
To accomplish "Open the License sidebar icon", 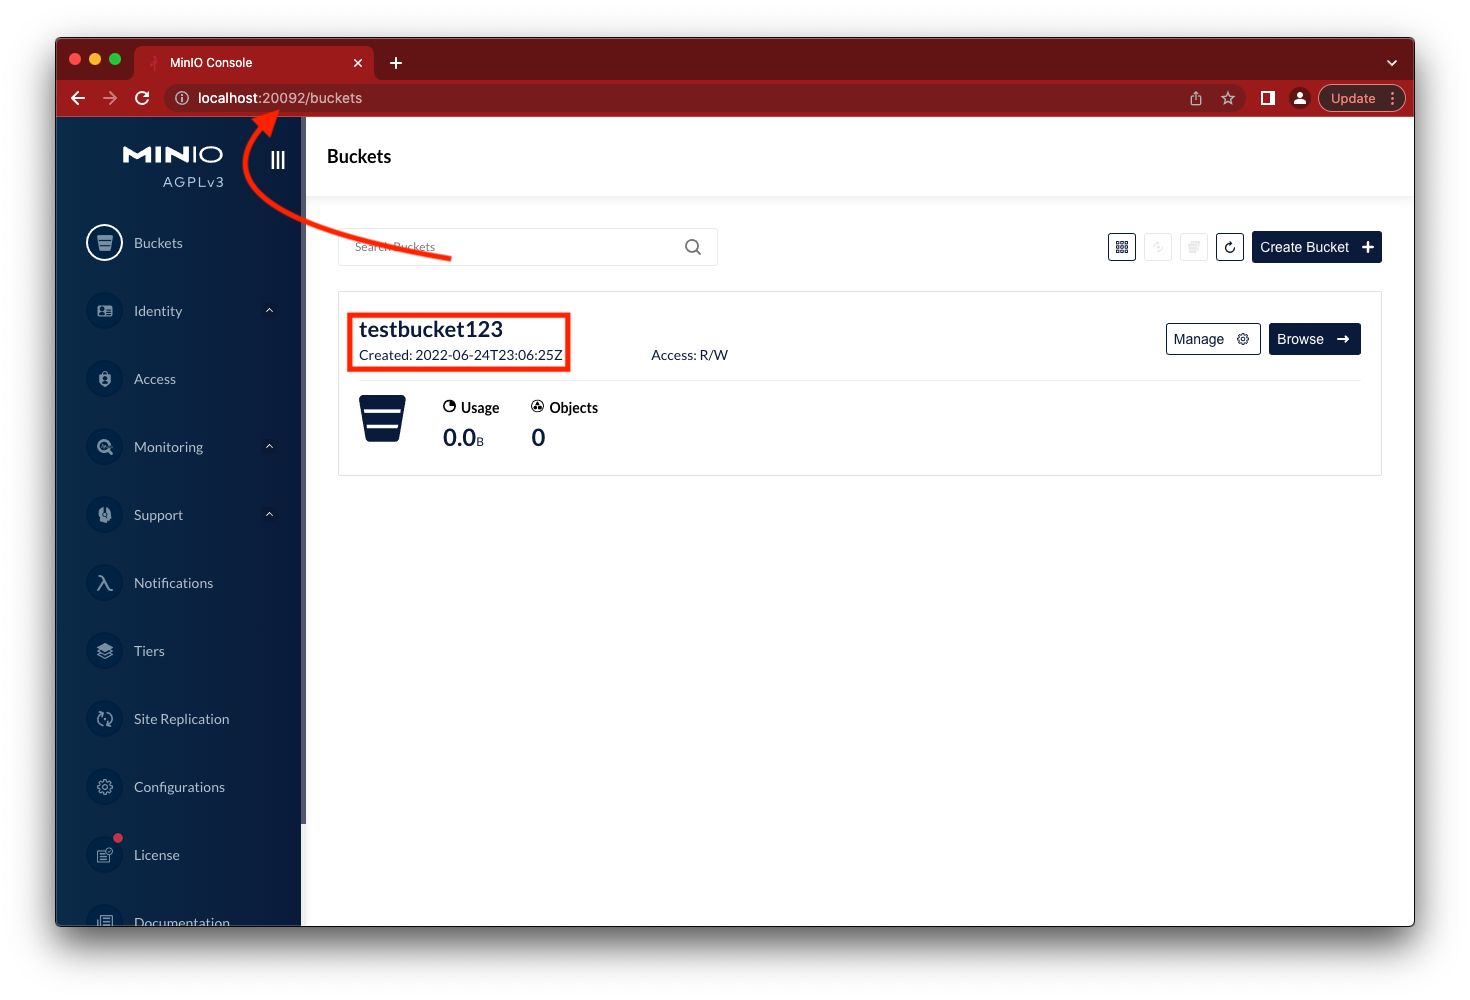I will click(x=105, y=855).
